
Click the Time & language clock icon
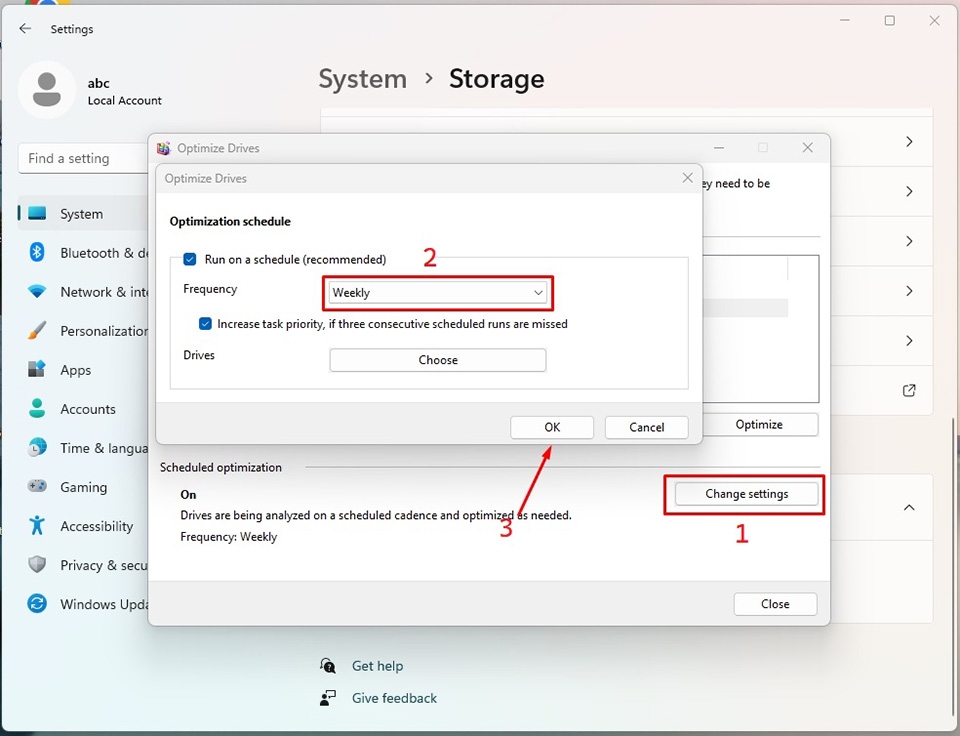(x=37, y=448)
